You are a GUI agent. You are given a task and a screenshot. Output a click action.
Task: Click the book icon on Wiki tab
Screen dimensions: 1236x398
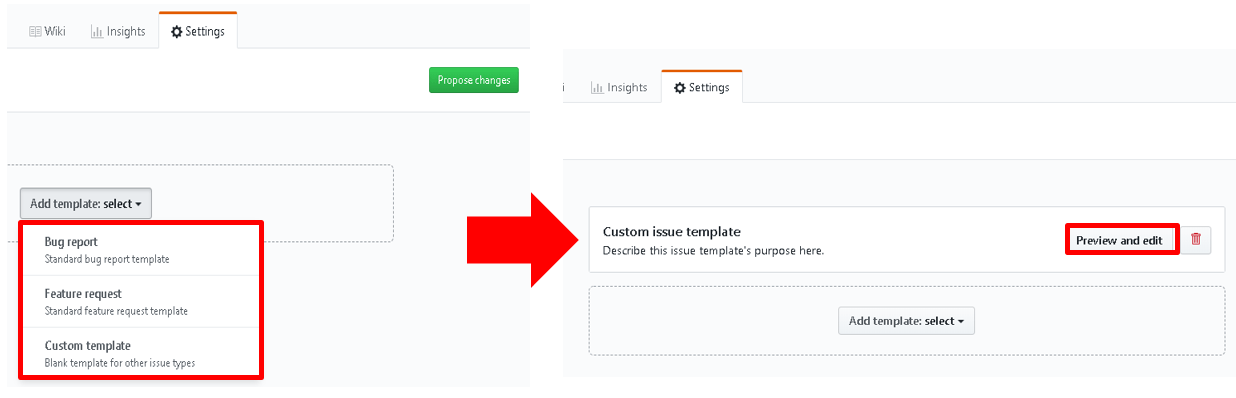[35, 31]
